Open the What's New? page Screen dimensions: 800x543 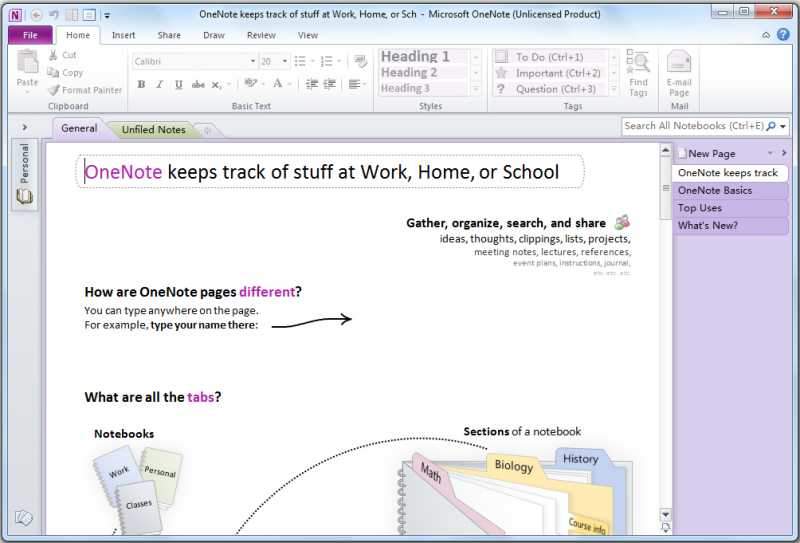click(730, 226)
